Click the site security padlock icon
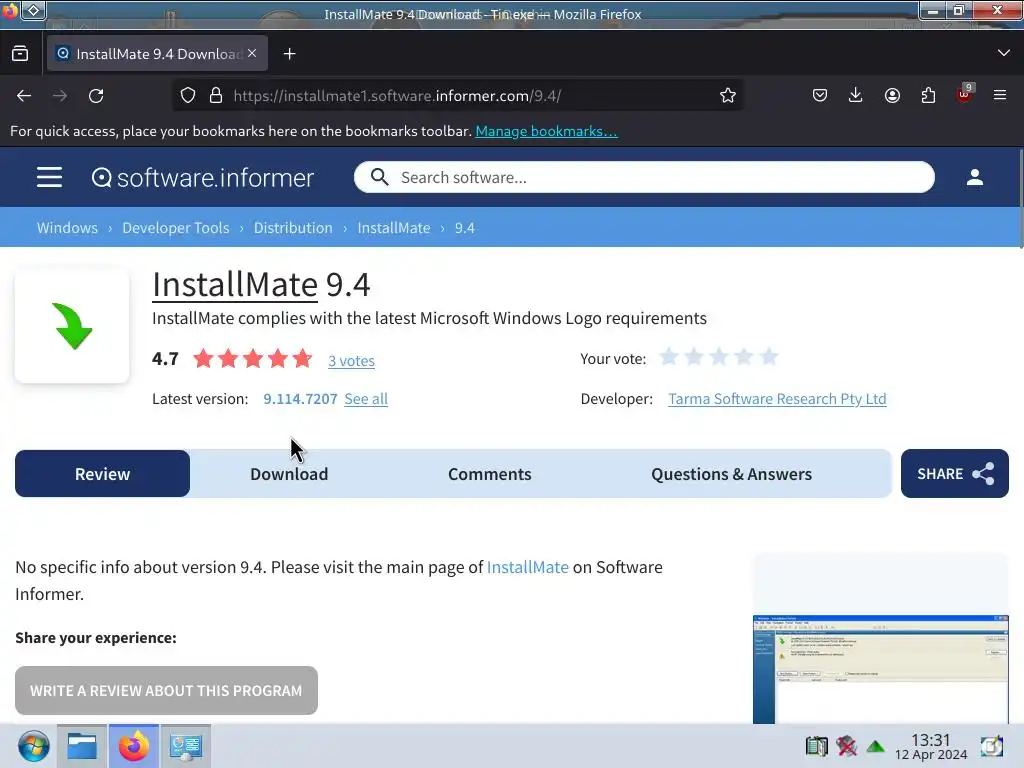Screen dimensions: 1024x768 point(216,96)
